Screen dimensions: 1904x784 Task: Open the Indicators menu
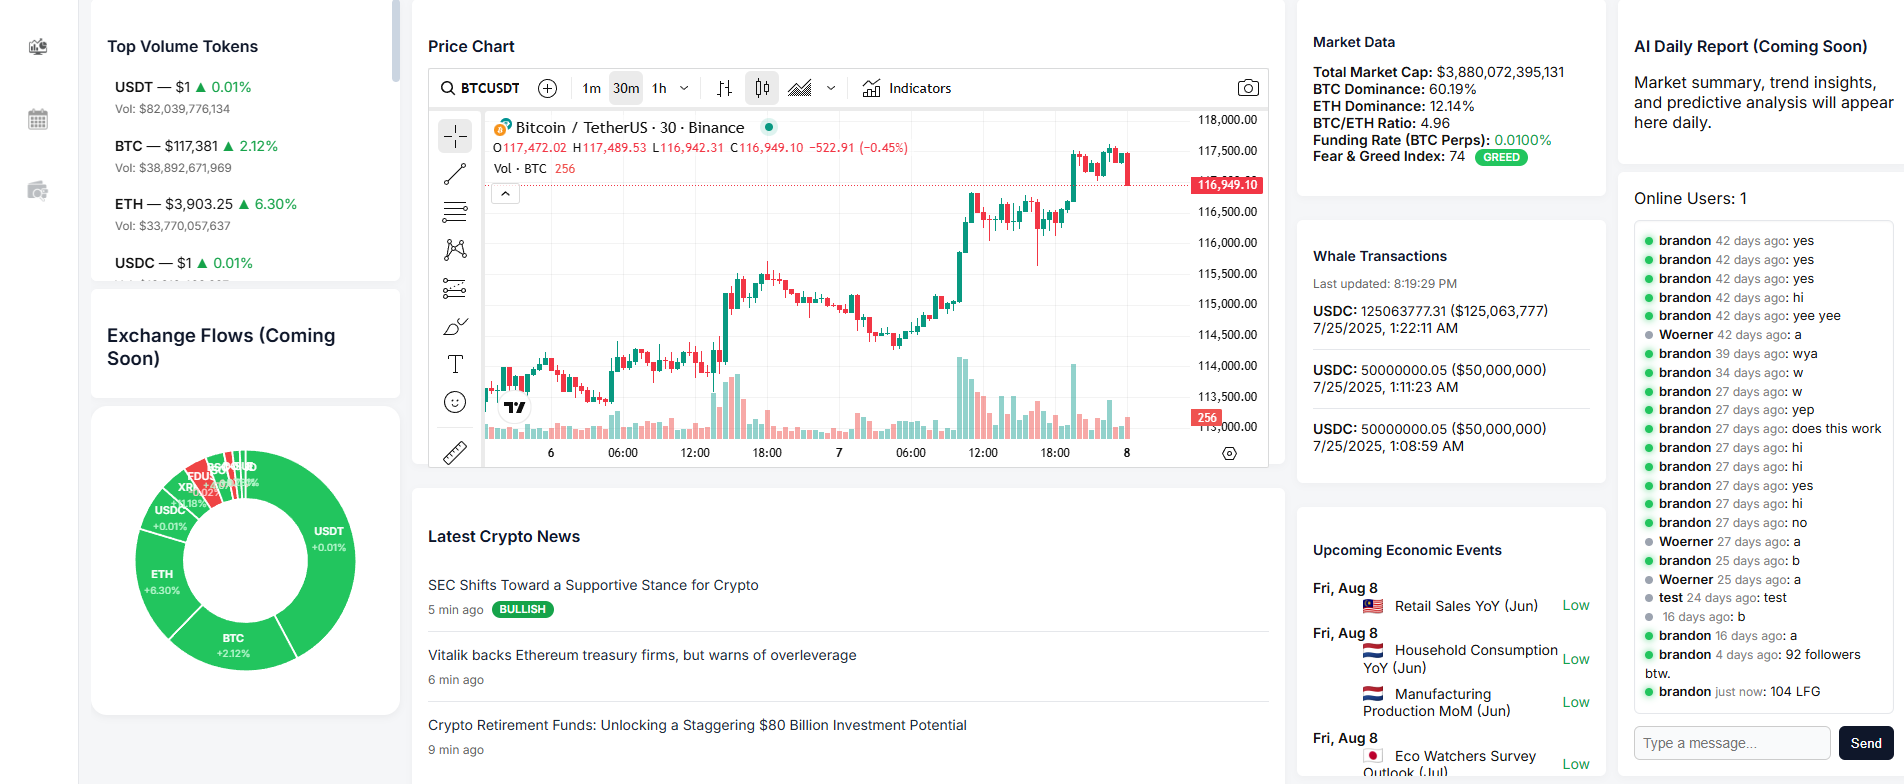tap(907, 88)
